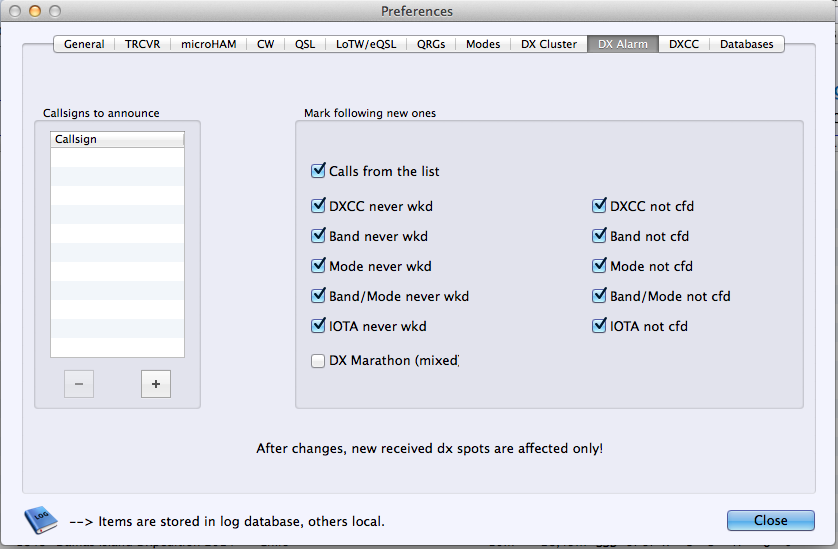Toggle Band/Mode never wkd checkbox
The image size is (838, 549).
coord(319,296)
